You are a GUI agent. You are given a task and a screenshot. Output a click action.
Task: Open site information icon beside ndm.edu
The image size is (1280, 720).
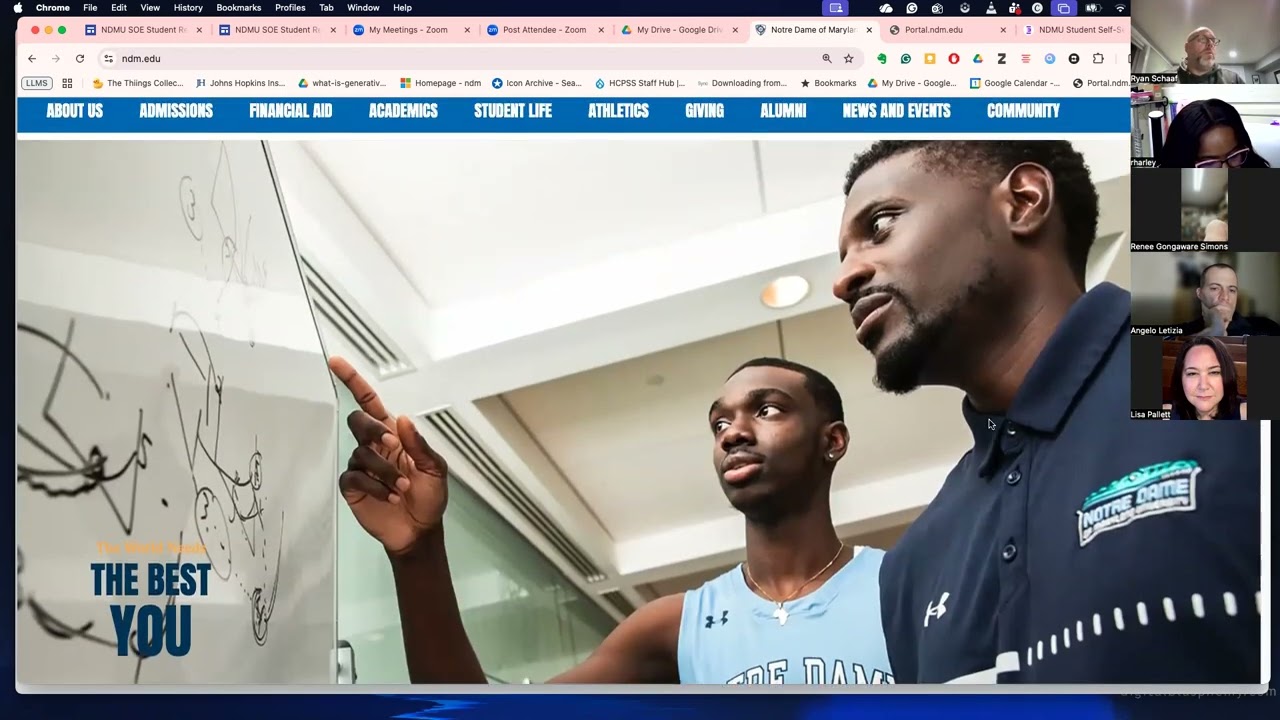pyautogui.click(x=108, y=59)
